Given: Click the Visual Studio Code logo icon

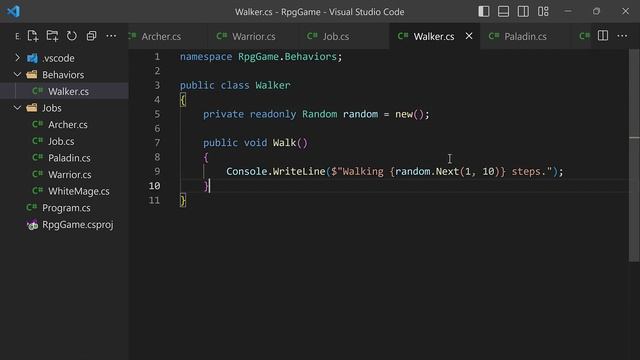Looking at the screenshot, I should [13, 11].
